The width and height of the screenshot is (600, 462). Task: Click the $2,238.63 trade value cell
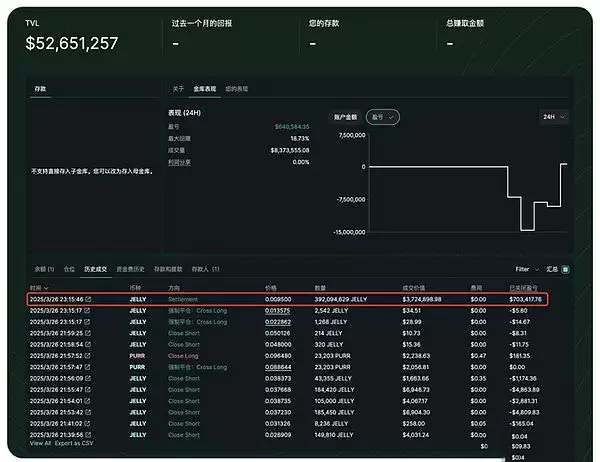coord(416,356)
